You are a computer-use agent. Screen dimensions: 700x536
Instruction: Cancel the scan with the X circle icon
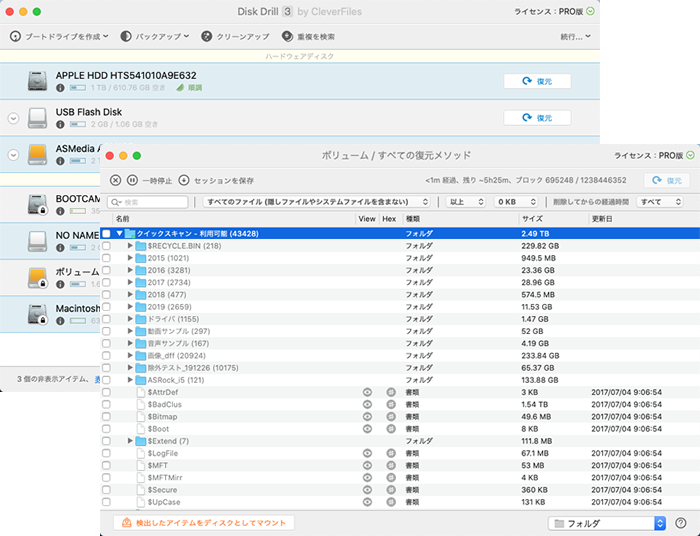115,180
